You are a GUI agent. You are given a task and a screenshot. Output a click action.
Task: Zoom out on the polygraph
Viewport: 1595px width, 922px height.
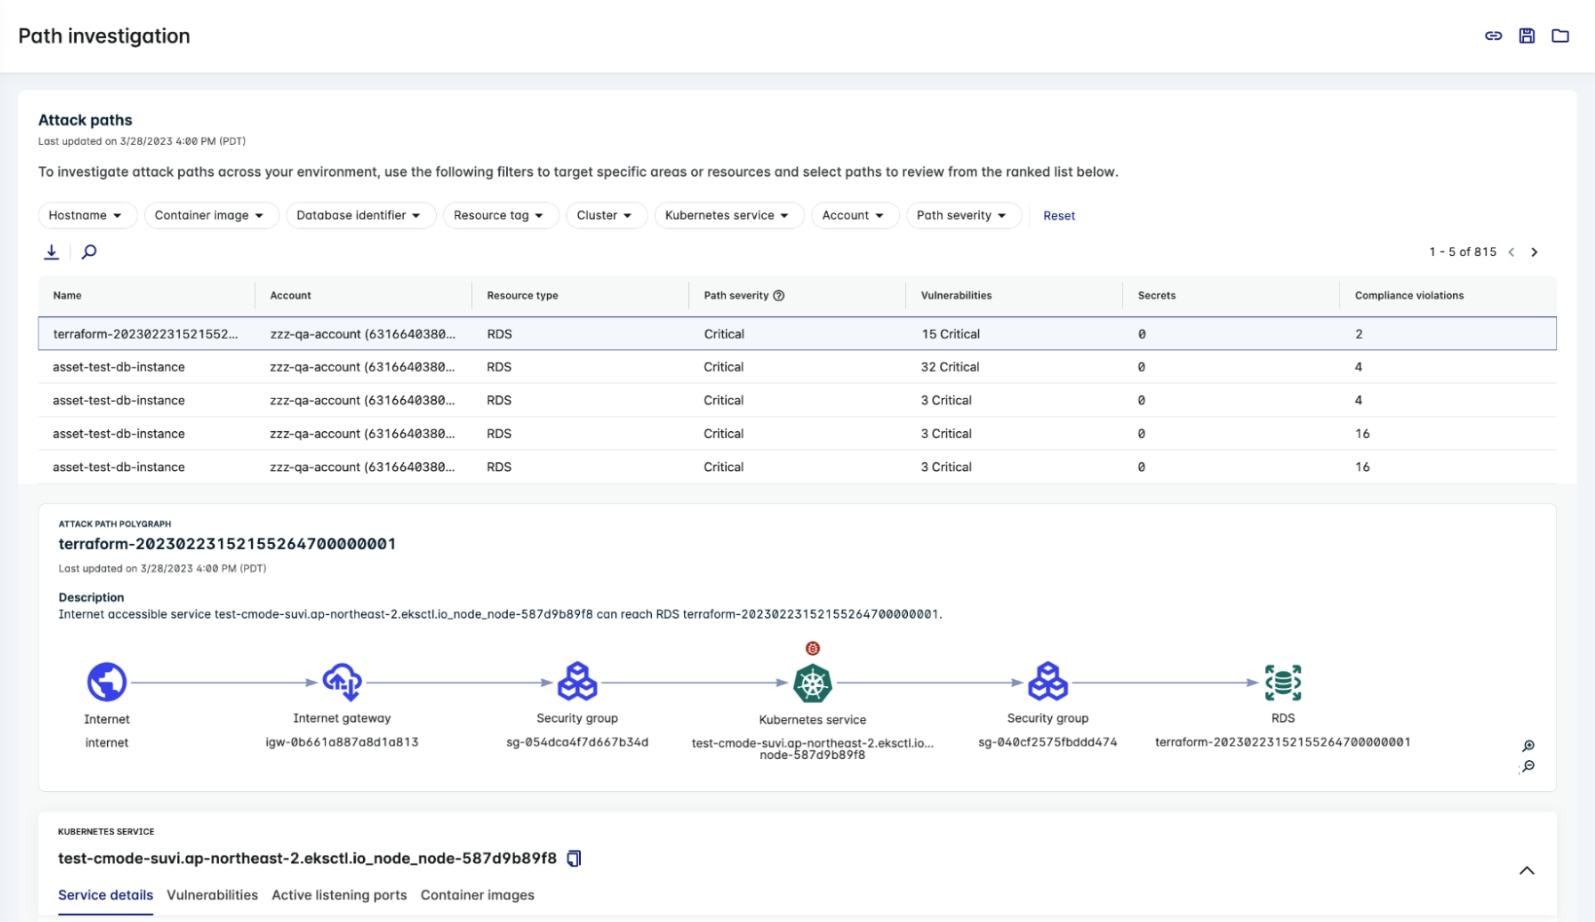click(1528, 767)
